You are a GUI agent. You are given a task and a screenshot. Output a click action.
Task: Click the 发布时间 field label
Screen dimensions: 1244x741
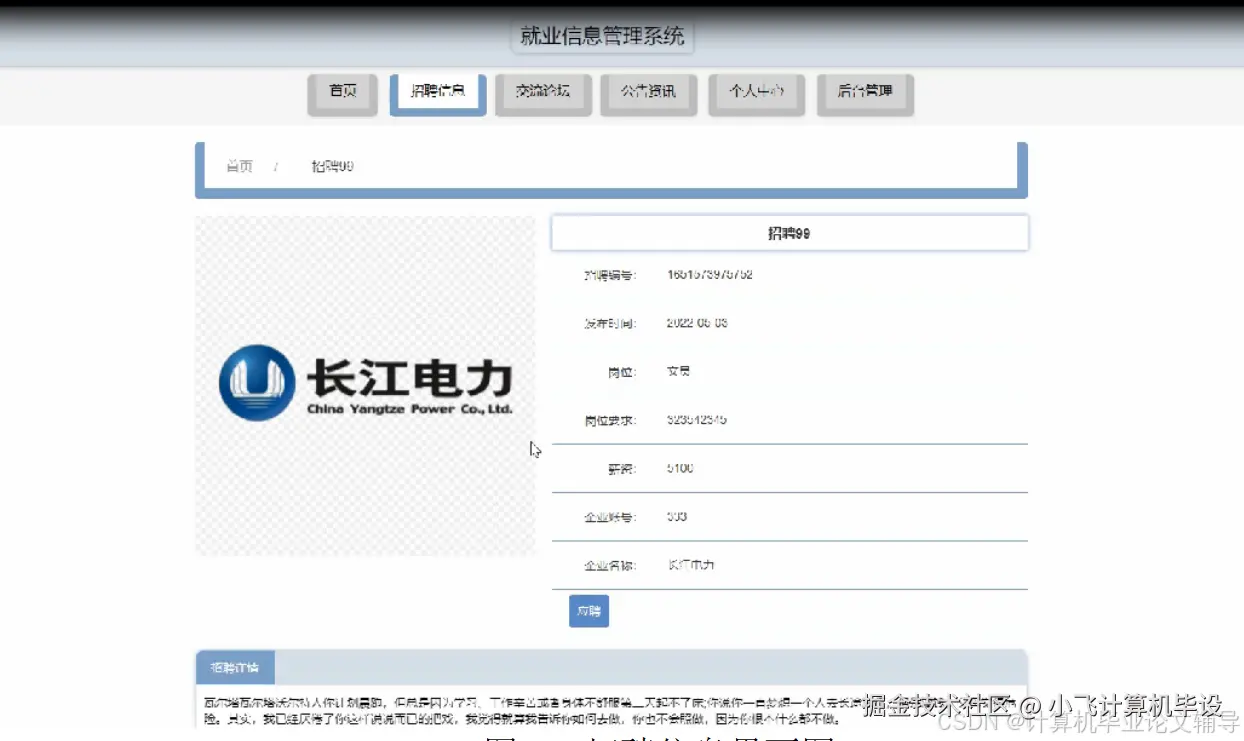pyautogui.click(x=610, y=323)
